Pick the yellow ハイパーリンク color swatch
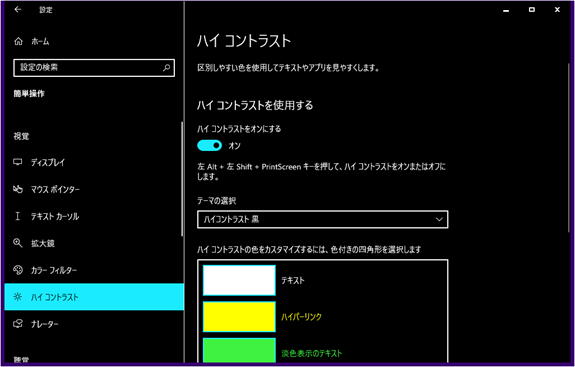575x367 pixels. tap(239, 317)
